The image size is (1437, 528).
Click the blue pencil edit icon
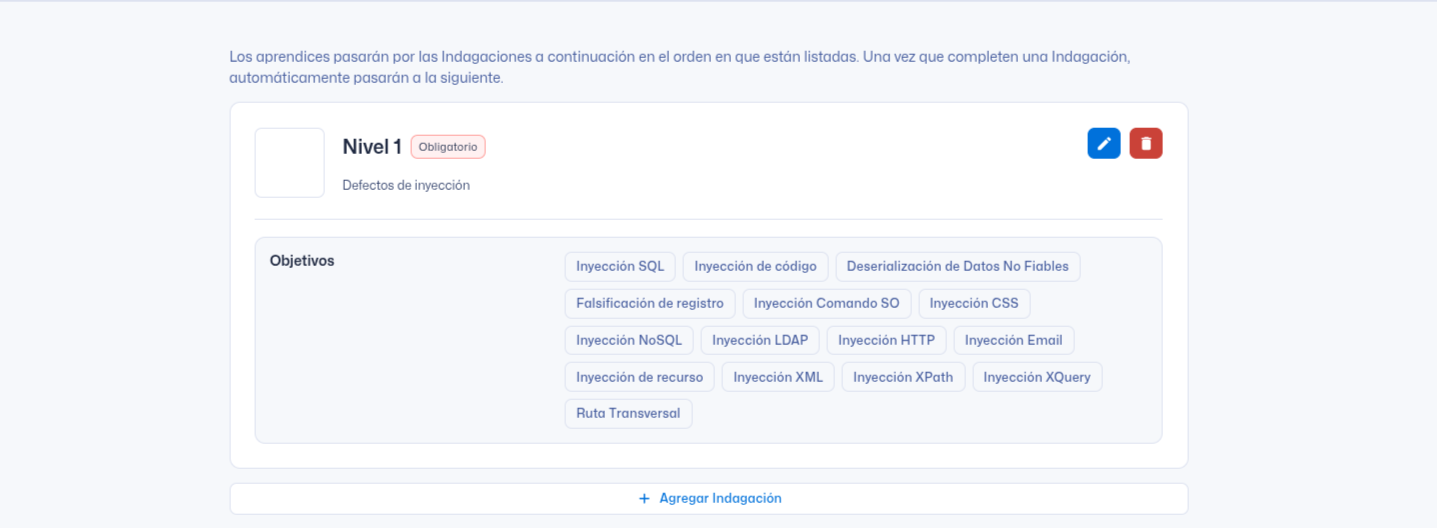(x=1104, y=144)
